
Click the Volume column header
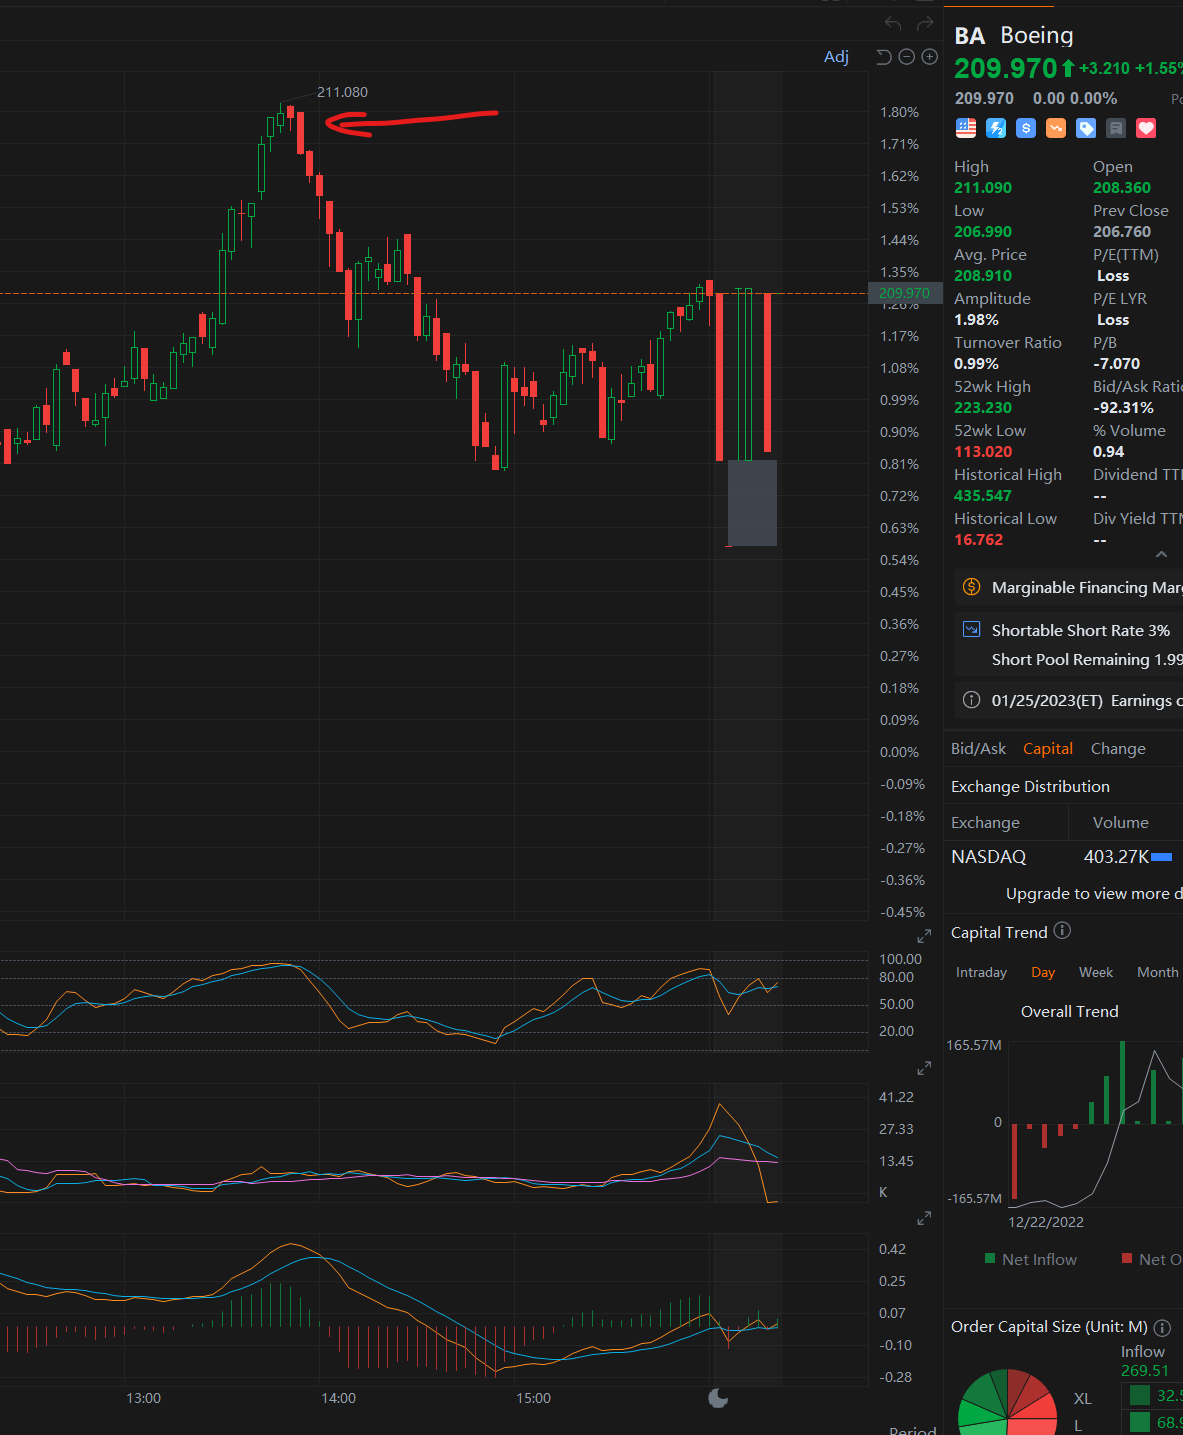pyautogui.click(x=1120, y=822)
